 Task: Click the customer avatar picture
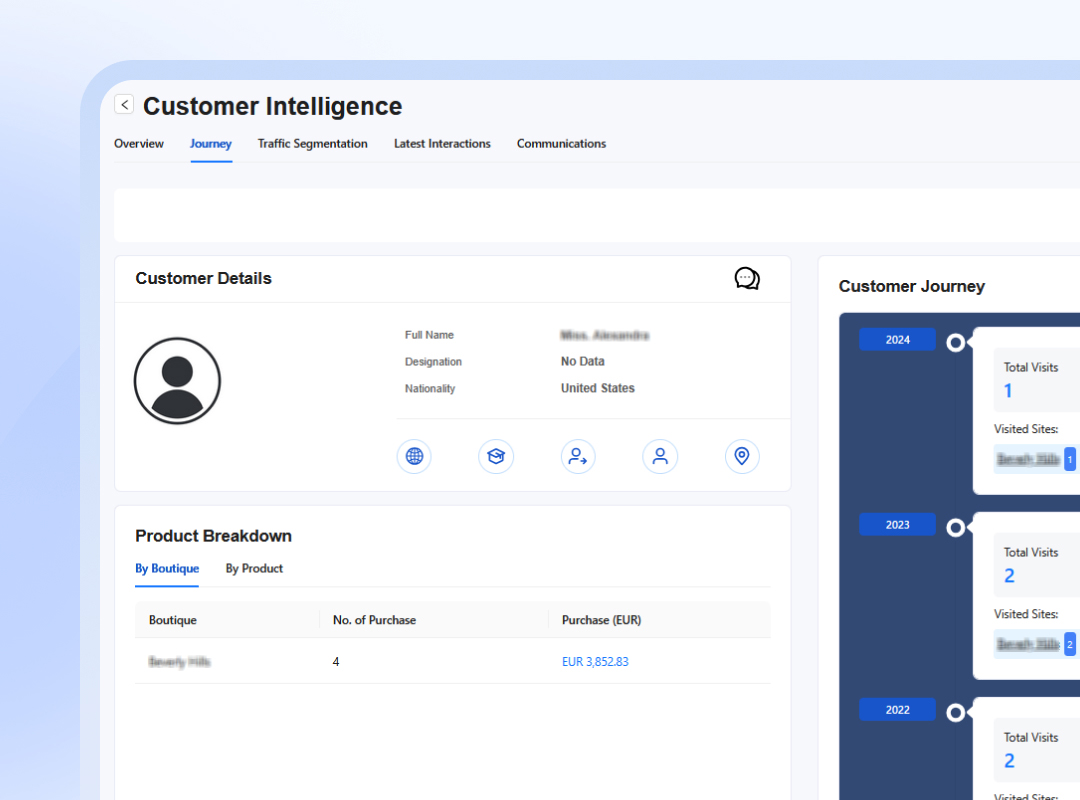tap(177, 380)
